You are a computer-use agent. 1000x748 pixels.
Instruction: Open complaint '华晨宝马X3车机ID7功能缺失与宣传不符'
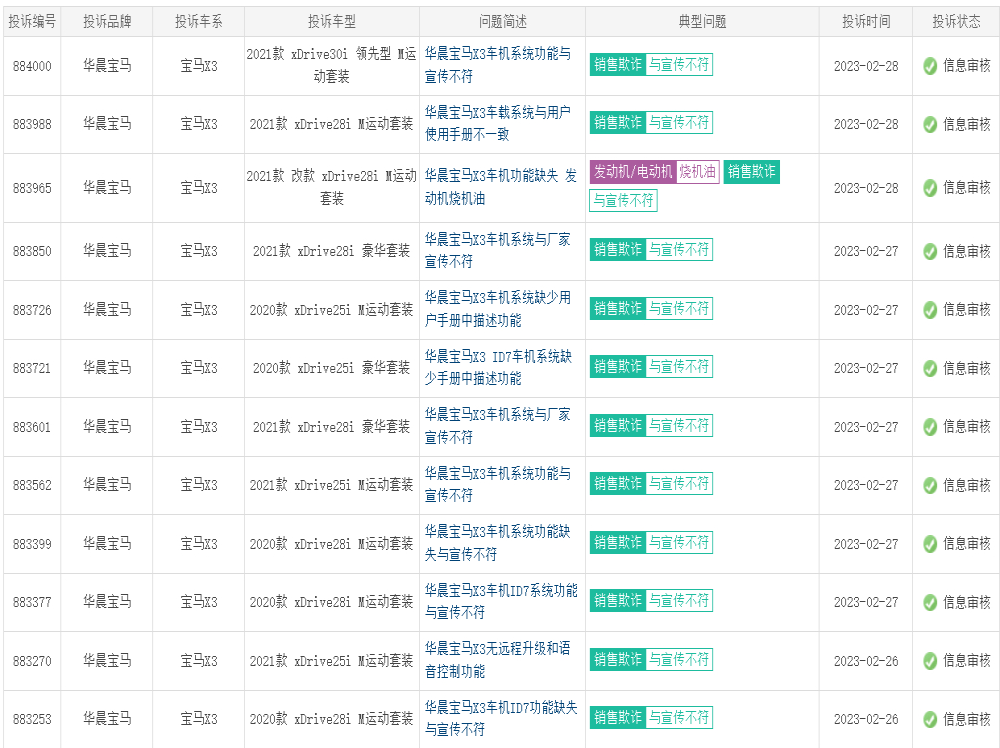501,718
